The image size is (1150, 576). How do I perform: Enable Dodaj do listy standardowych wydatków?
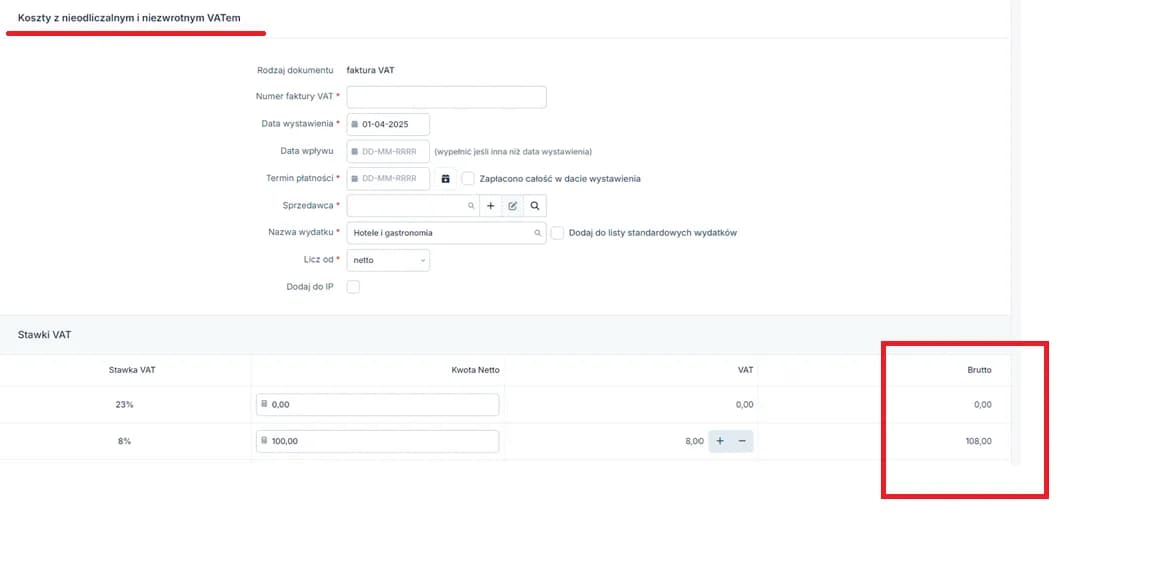coord(557,233)
